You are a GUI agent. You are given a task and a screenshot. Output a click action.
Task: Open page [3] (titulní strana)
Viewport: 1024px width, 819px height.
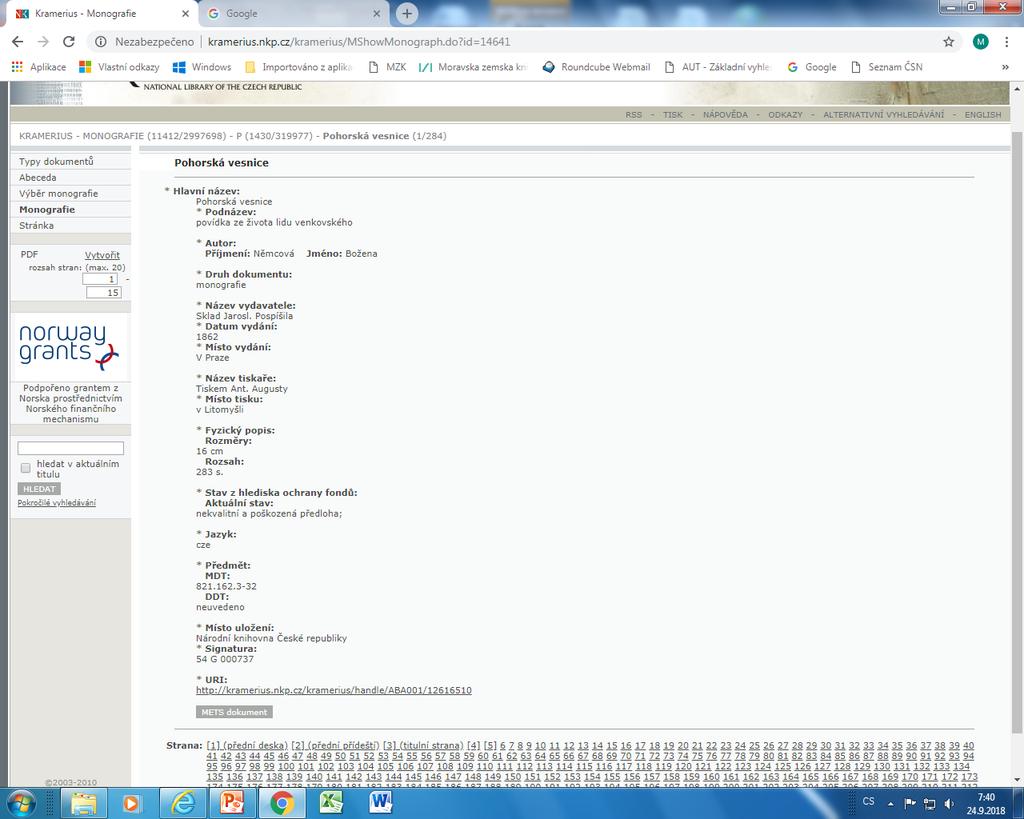click(423, 745)
